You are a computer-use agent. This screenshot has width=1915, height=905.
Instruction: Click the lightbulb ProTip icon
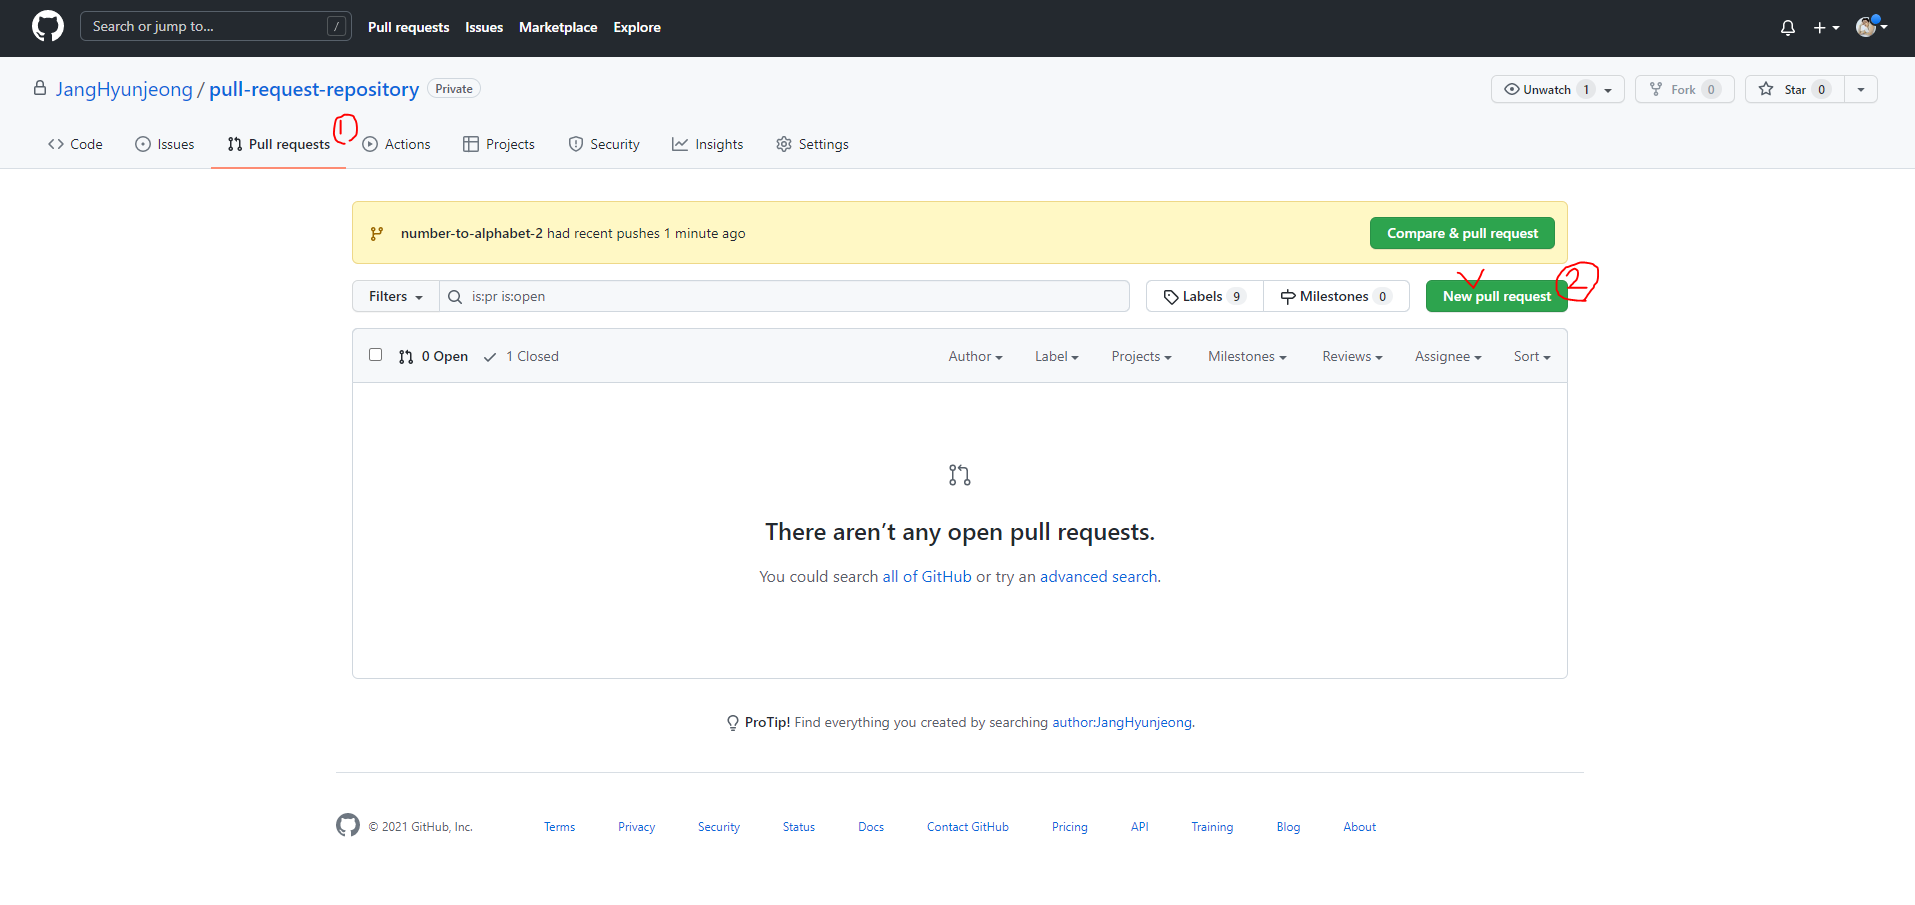(733, 723)
